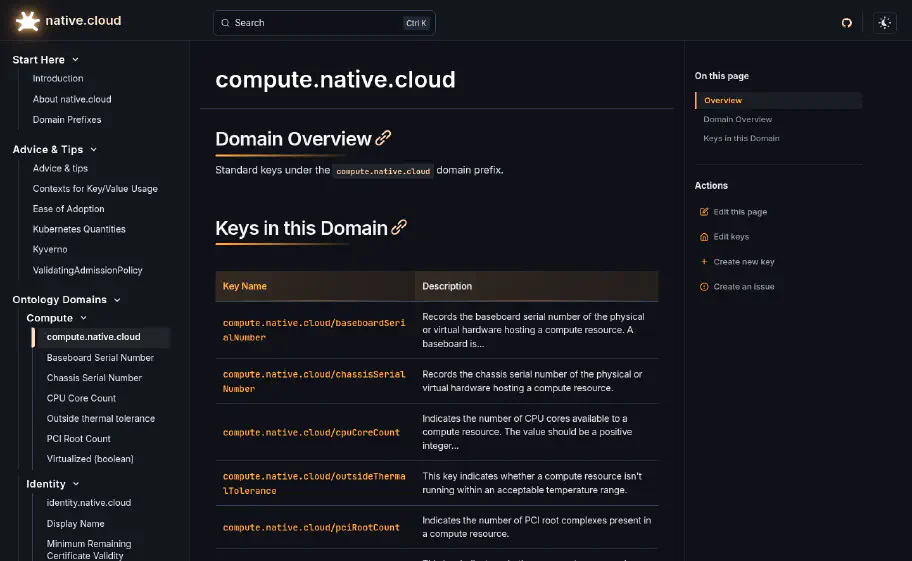912x561 pixels.
Task: Go to Domain Prefixes page
Action: (x=67, y=120)
